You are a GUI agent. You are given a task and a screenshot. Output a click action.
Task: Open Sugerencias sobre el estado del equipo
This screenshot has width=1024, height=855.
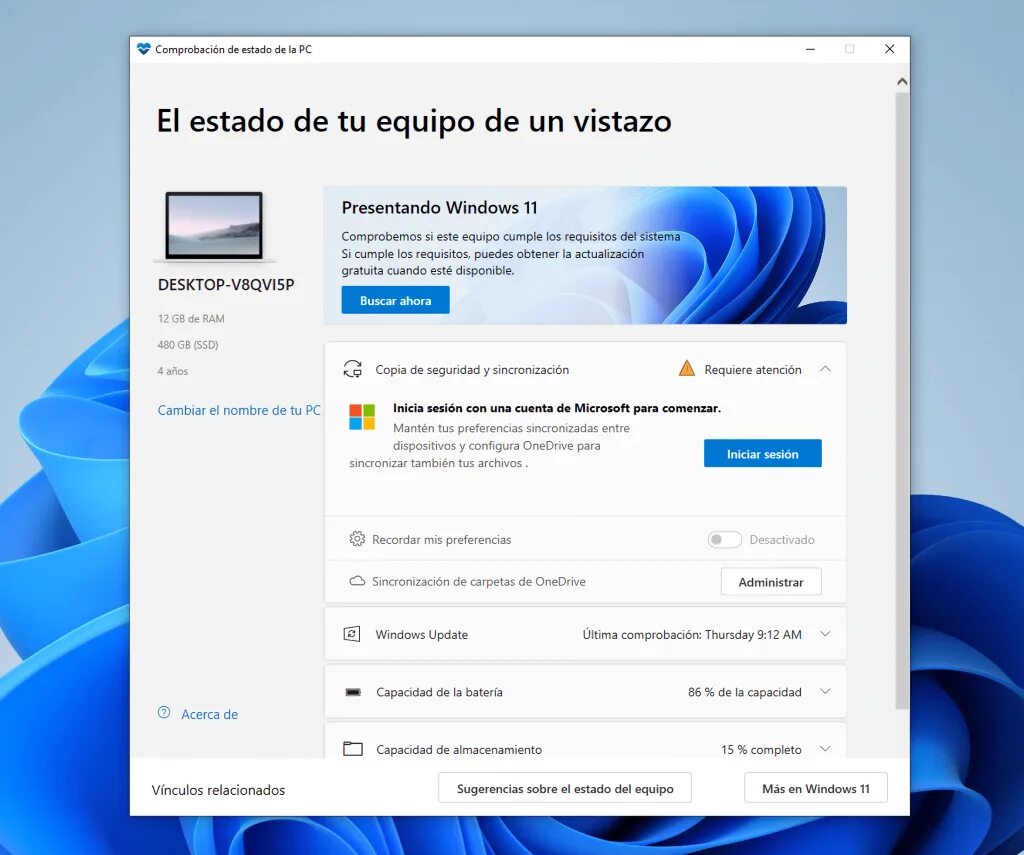[565, 788]
